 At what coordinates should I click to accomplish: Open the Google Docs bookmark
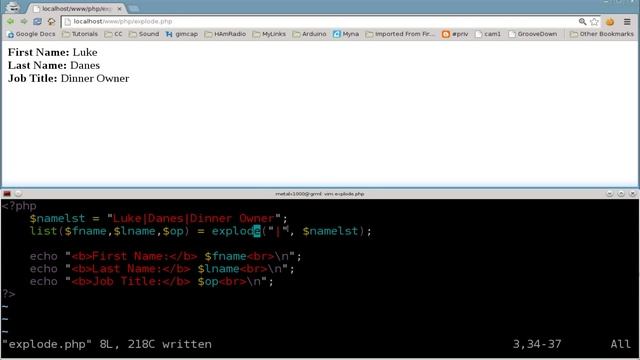click(31, 34)
